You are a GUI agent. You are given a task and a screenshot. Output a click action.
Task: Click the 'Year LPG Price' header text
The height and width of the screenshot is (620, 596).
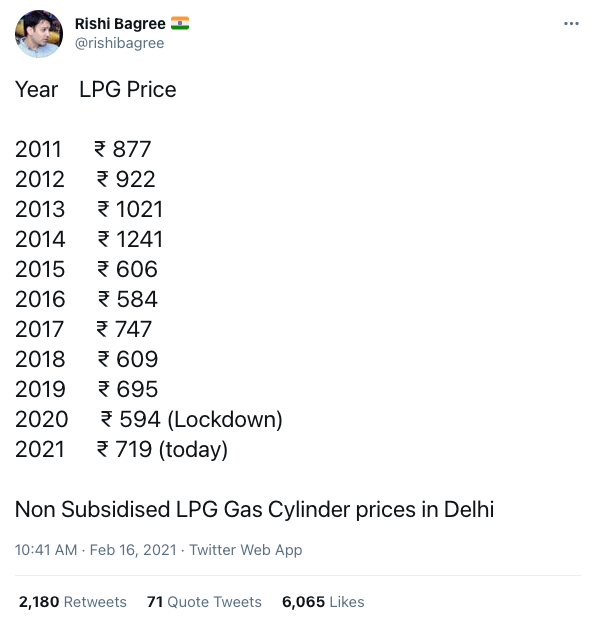tap(96, 89)
